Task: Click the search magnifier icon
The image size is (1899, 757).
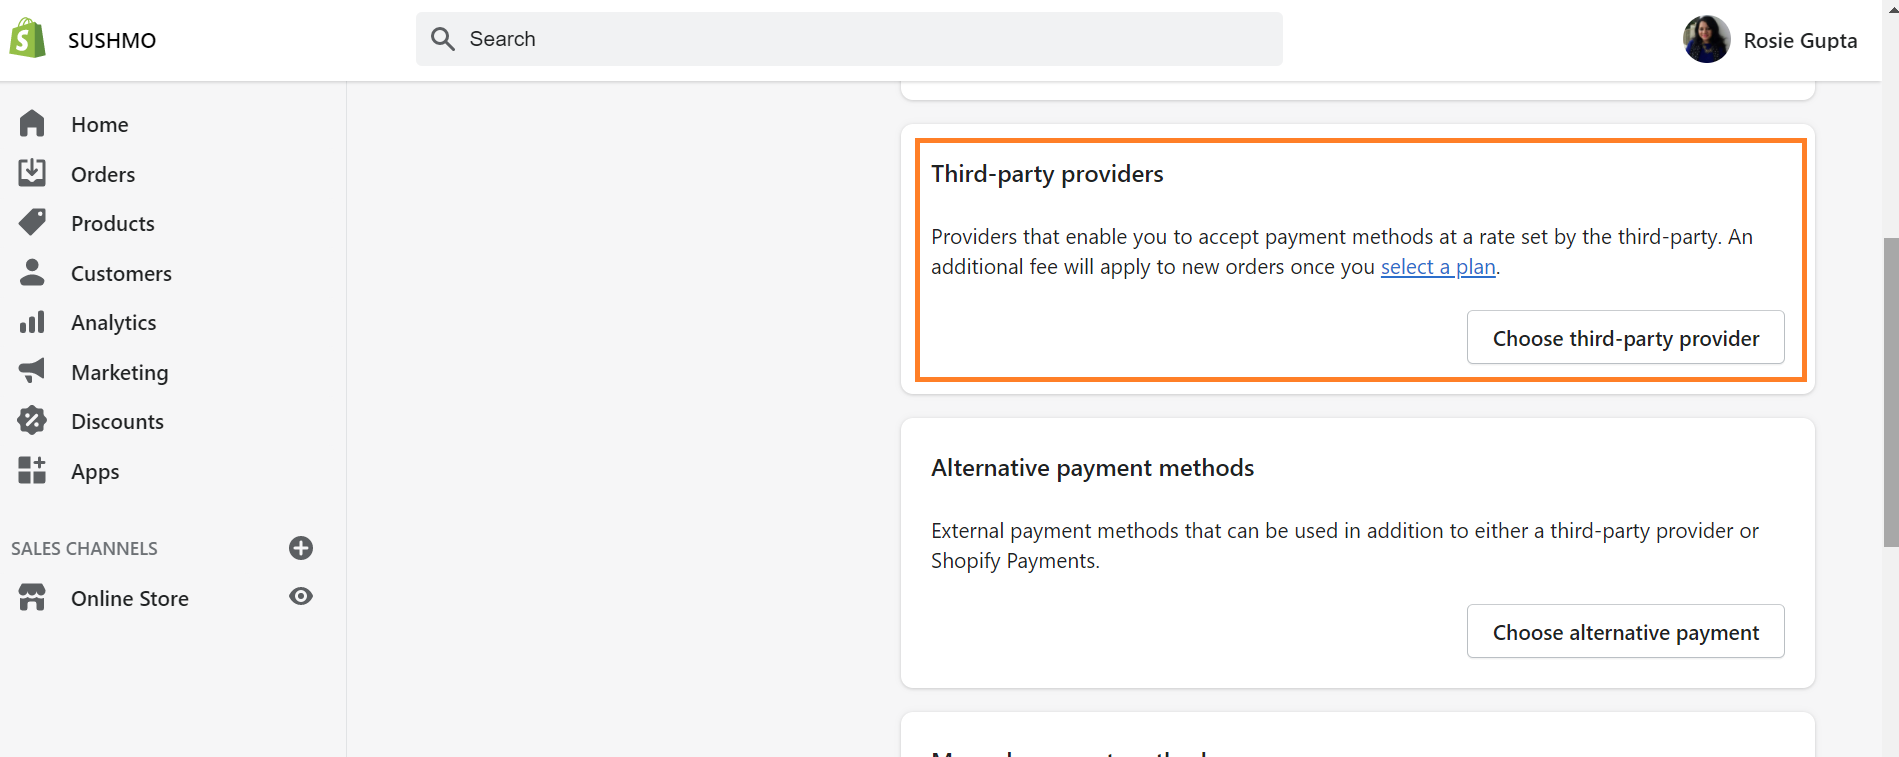Action: click(443, 38)
